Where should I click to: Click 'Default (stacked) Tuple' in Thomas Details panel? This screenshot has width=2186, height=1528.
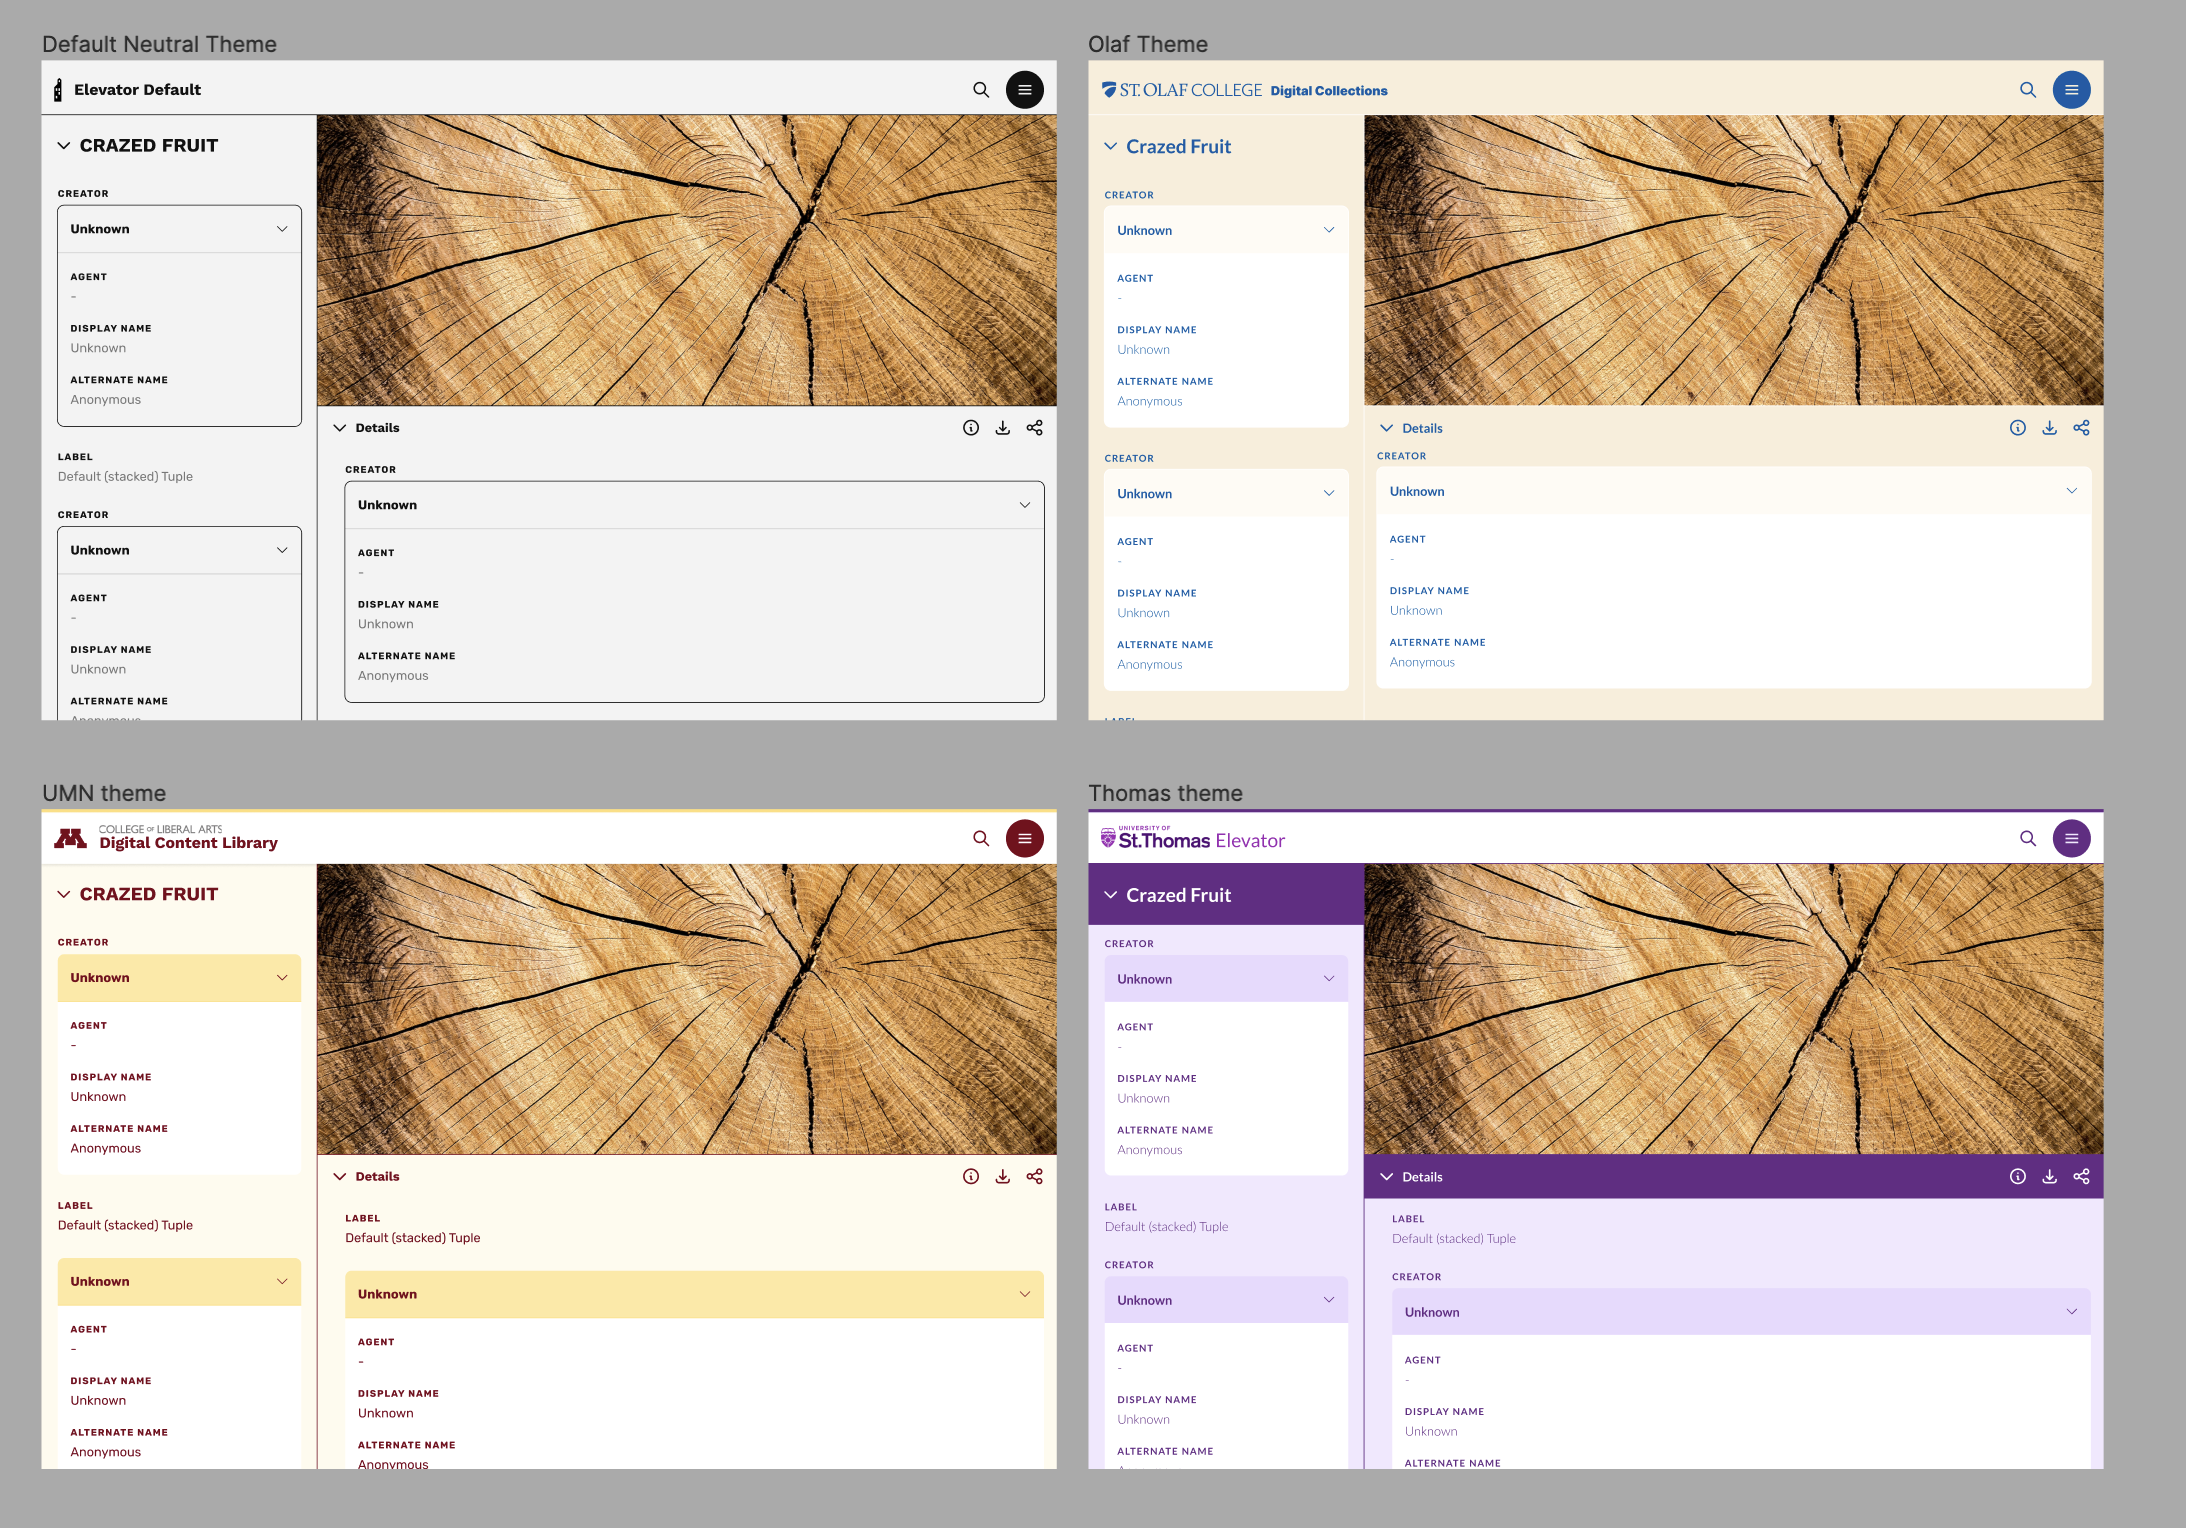(x=1454, y=1239)
